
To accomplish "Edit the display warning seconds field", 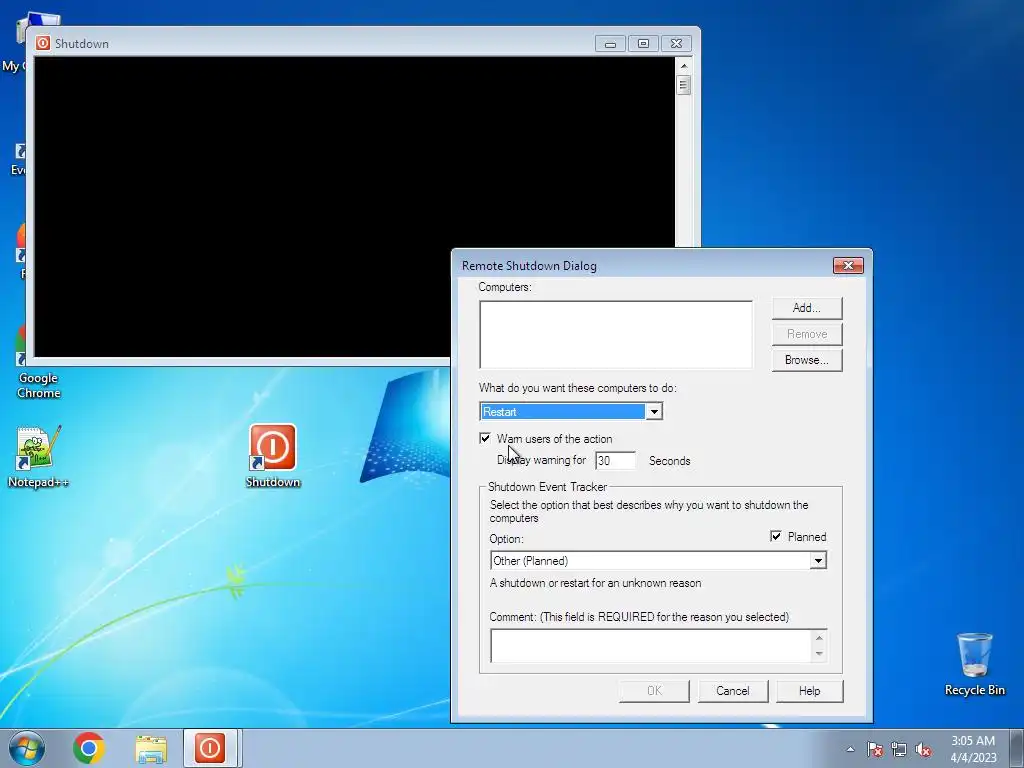I will [x=615, y=460].
